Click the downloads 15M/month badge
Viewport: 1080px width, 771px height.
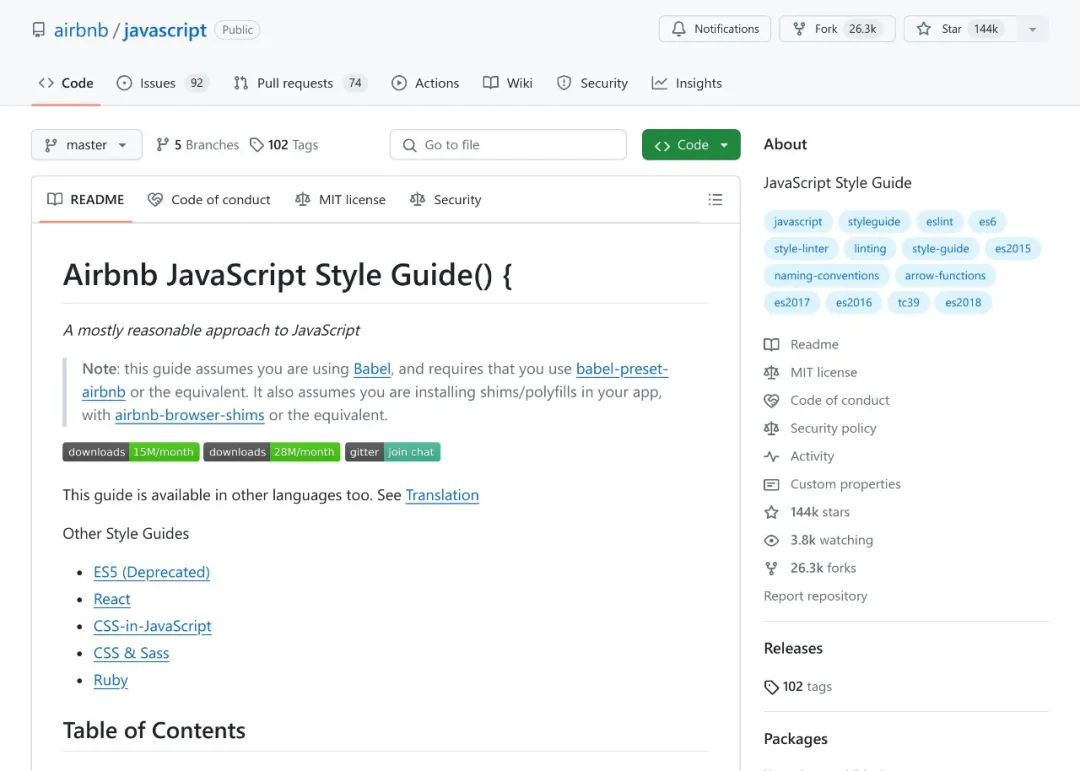[131, 452]
